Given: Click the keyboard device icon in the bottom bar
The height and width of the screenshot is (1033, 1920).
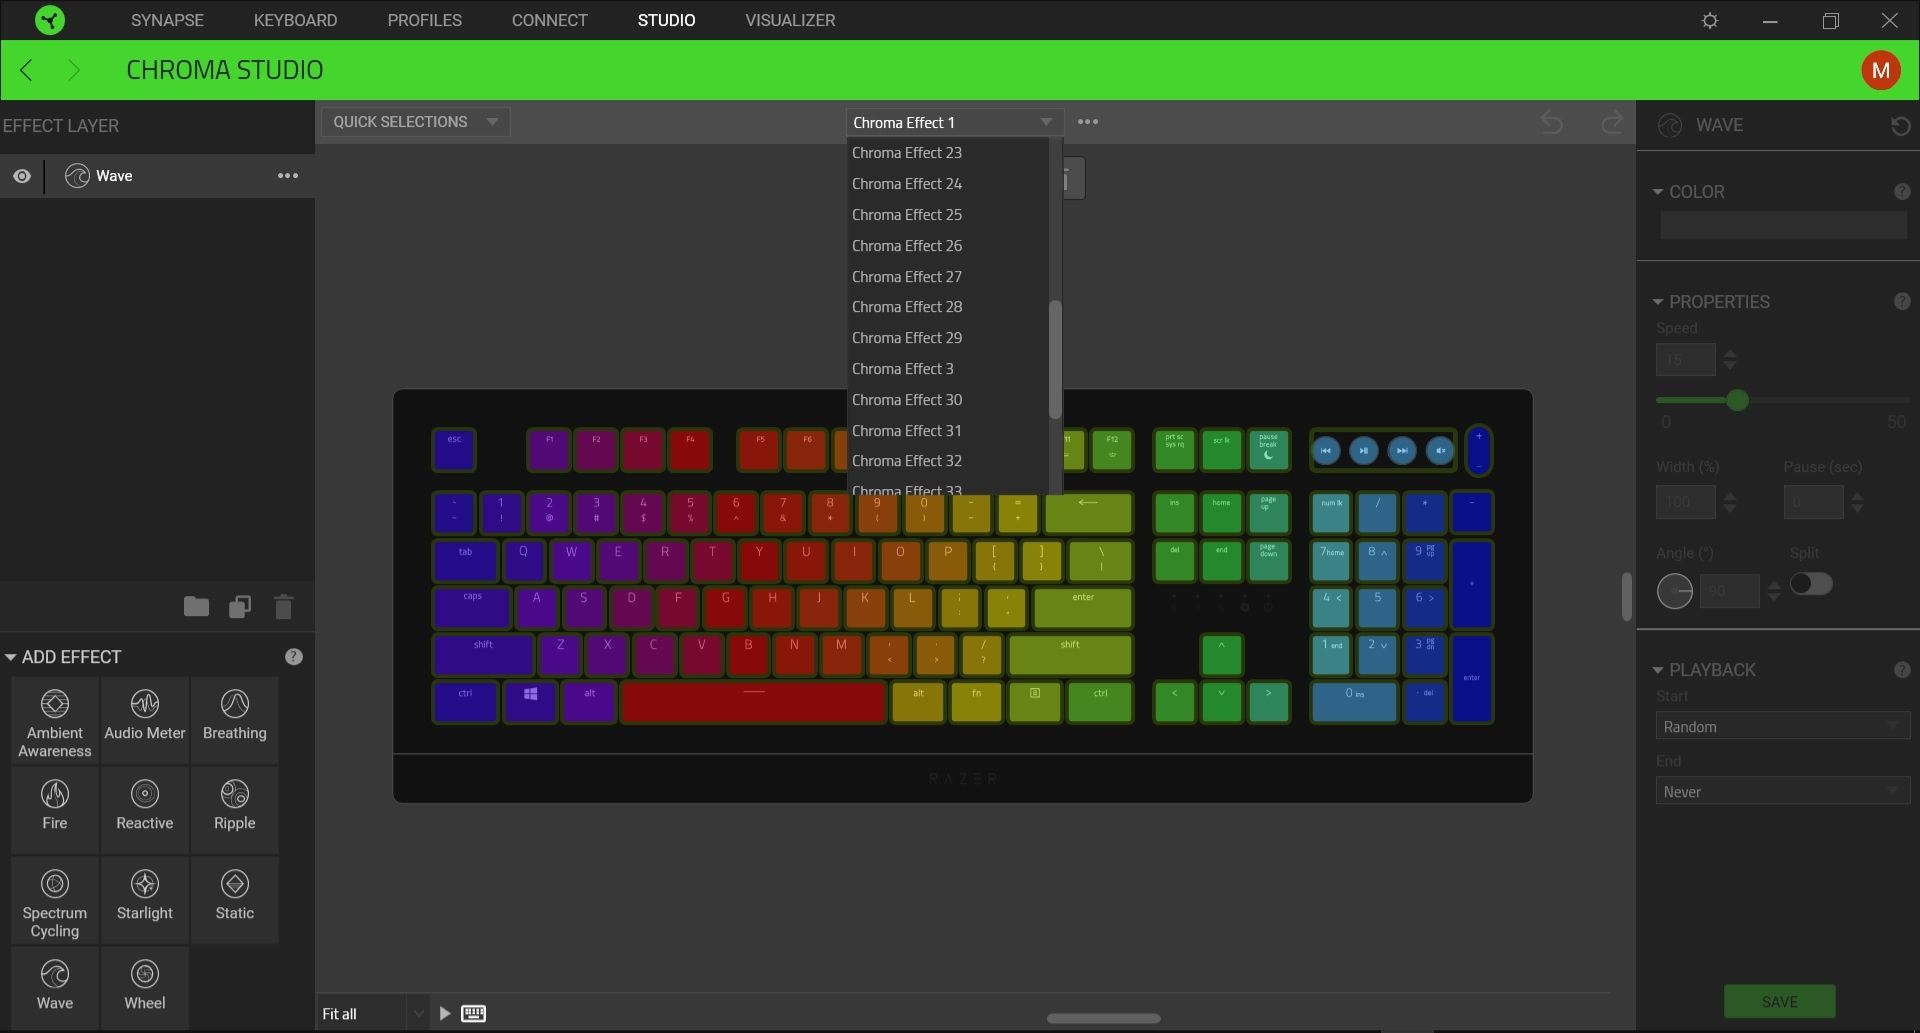Looking at the screenshot, I should tap(474, 1014).
